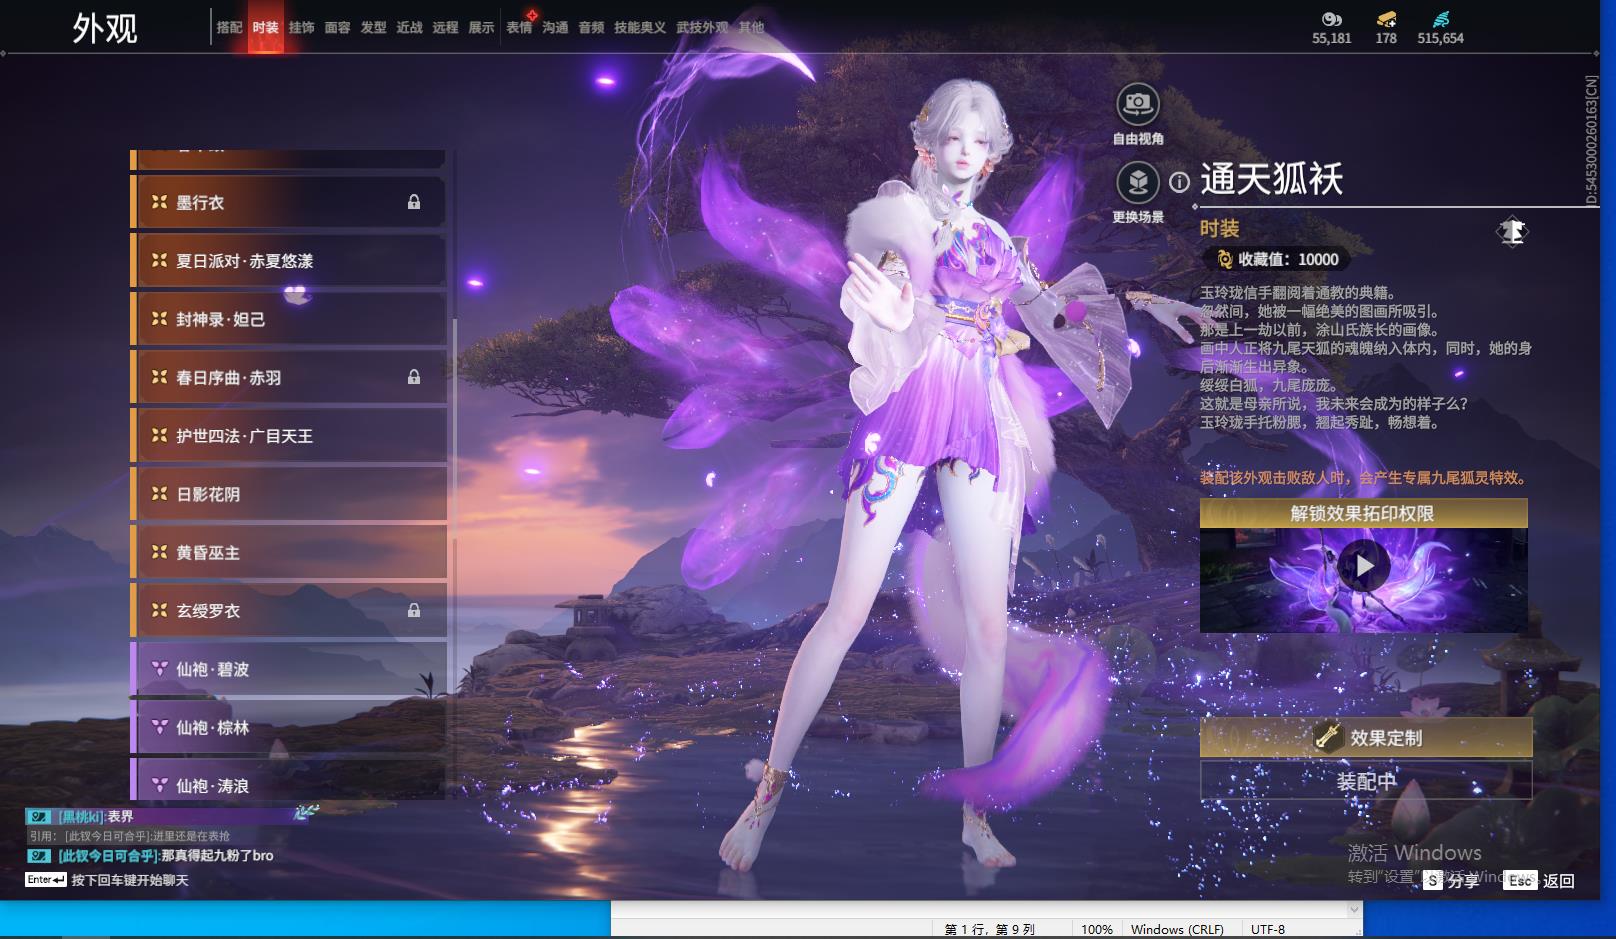1616x939 pixels.
Task: Click the 分享 share button
Action: [1451, 880]
